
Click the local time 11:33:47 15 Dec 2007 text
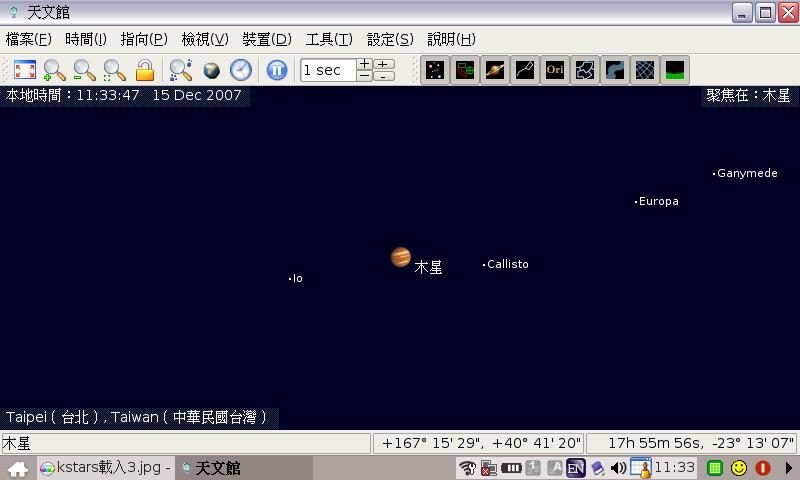click(123, 95)
